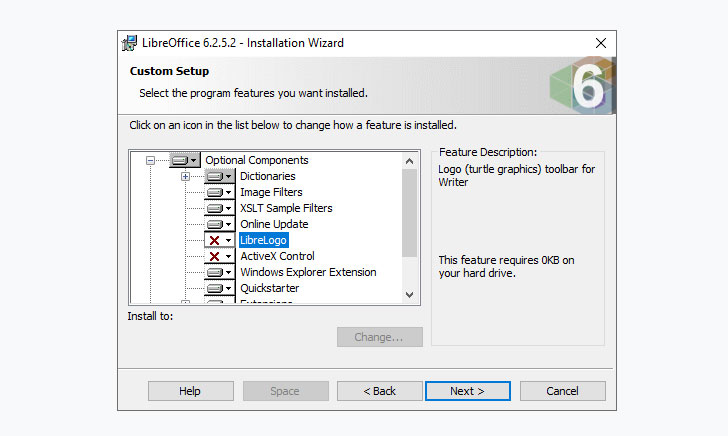Select the ActiveX Control tree item
This screenshot has height=436, width=728.
point(277,256)
